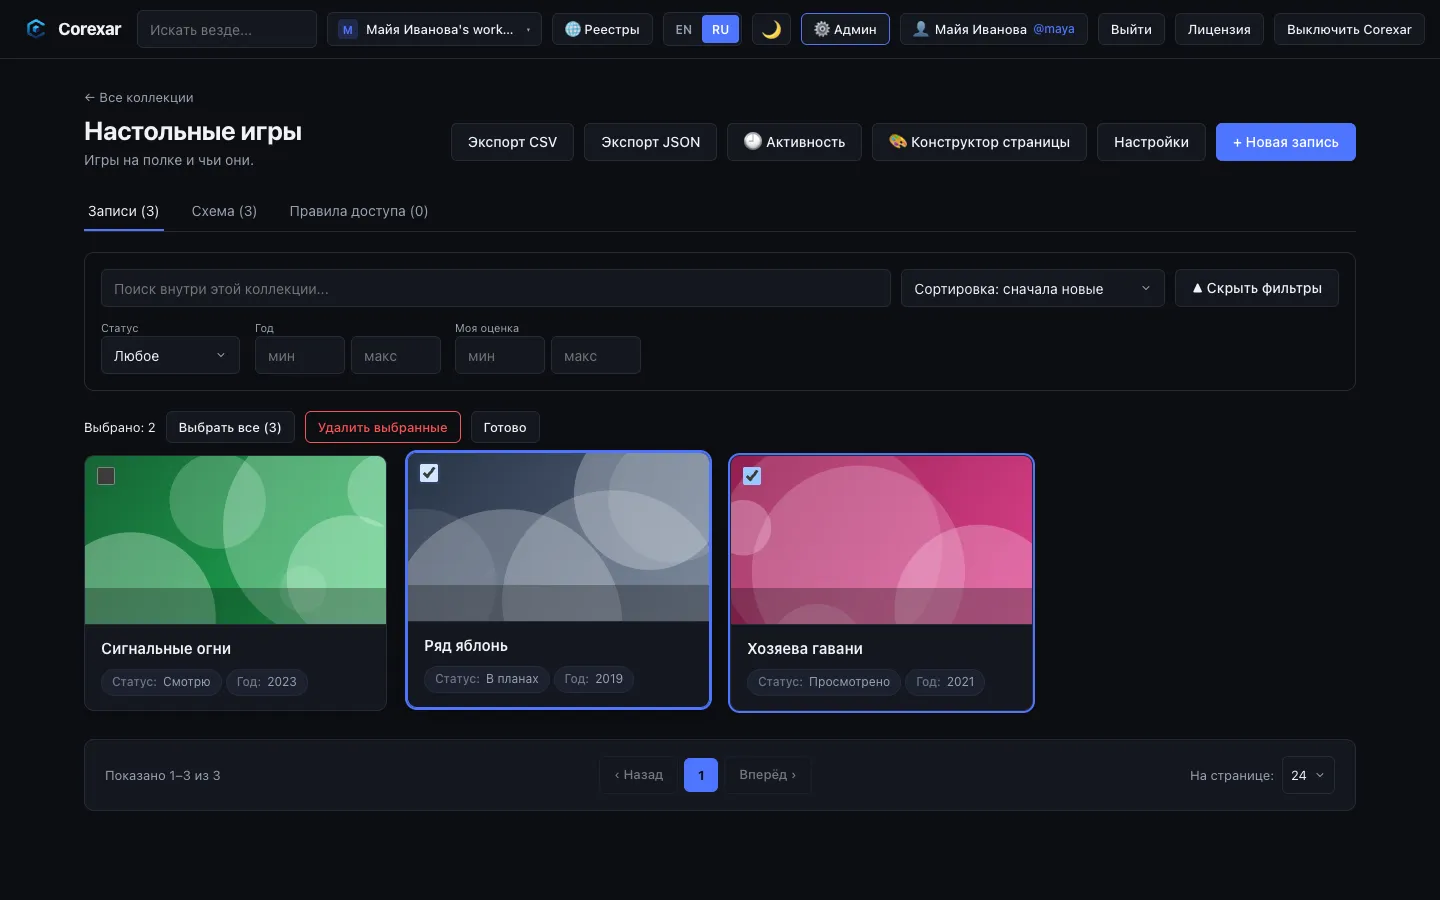Open the workspace switcher dropdown
The image size is (1440, 900).
pyautogui.click(x=434, y=29)
